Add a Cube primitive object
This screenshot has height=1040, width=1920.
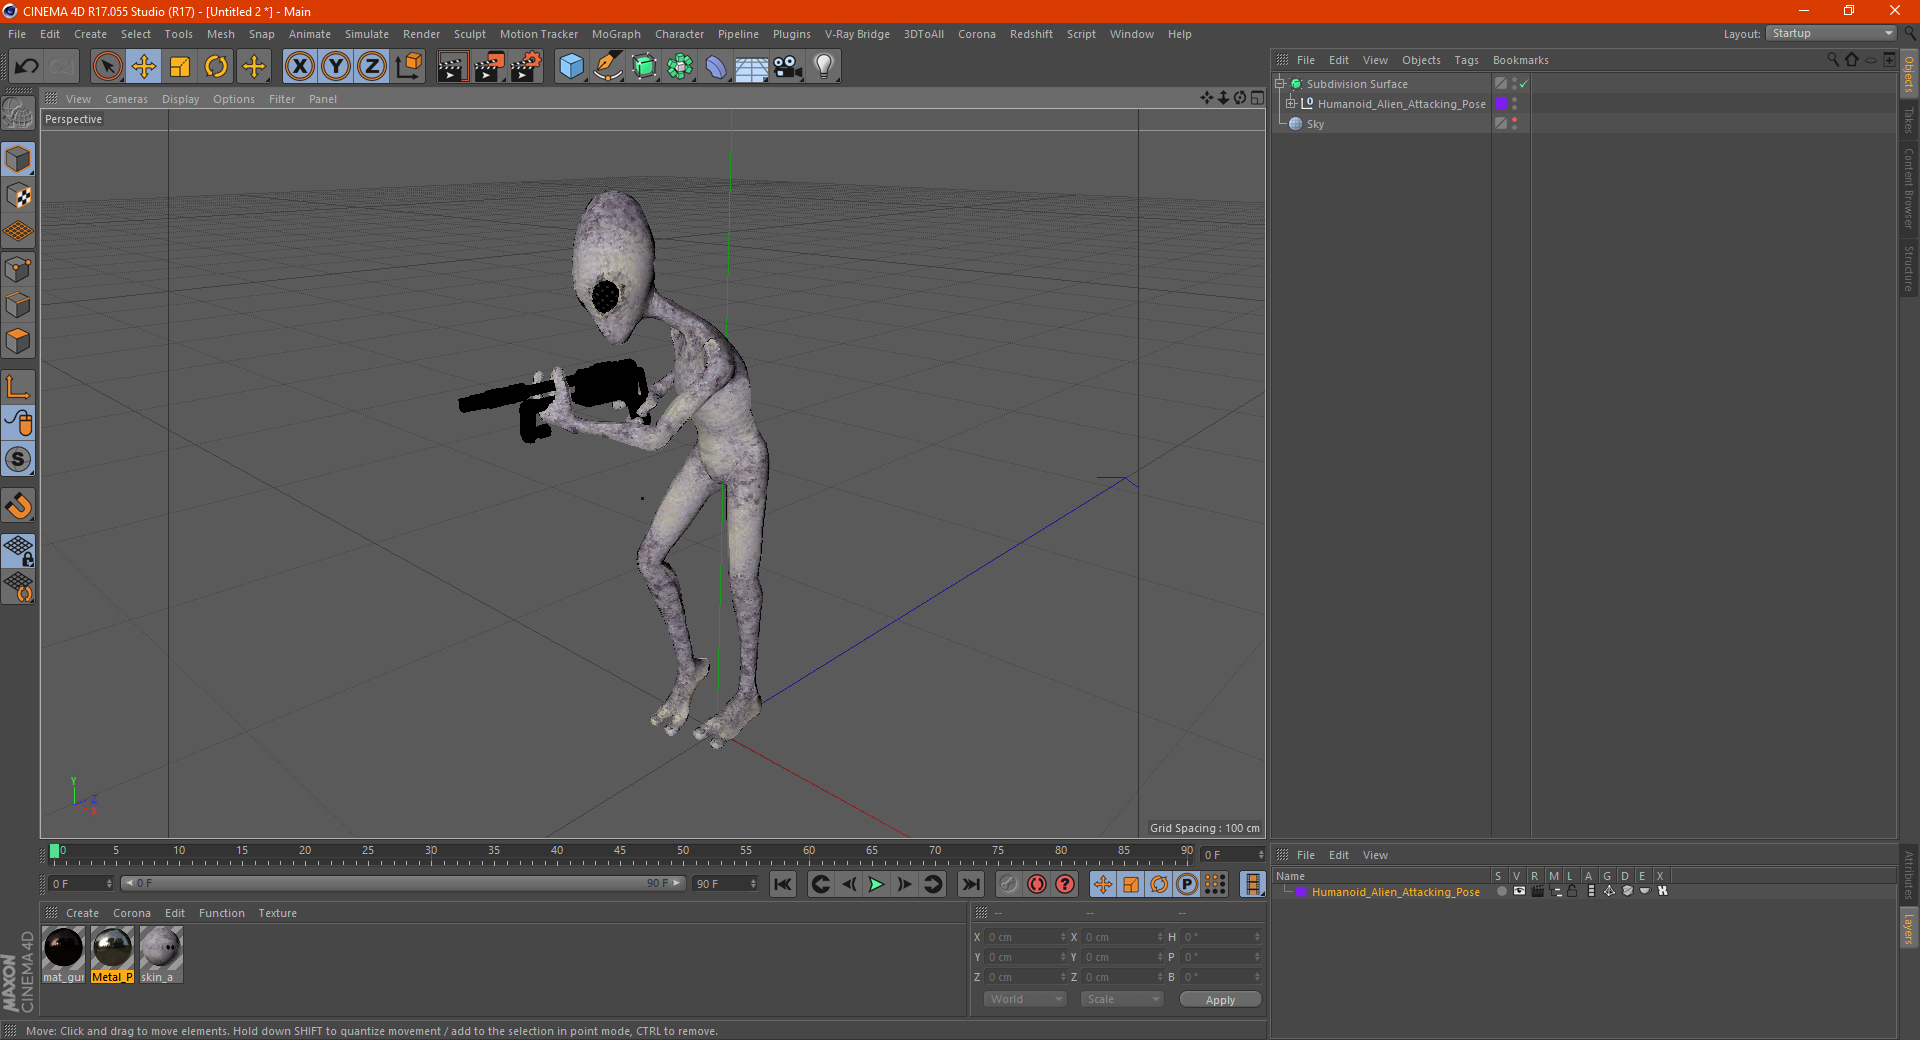(571, 67)
